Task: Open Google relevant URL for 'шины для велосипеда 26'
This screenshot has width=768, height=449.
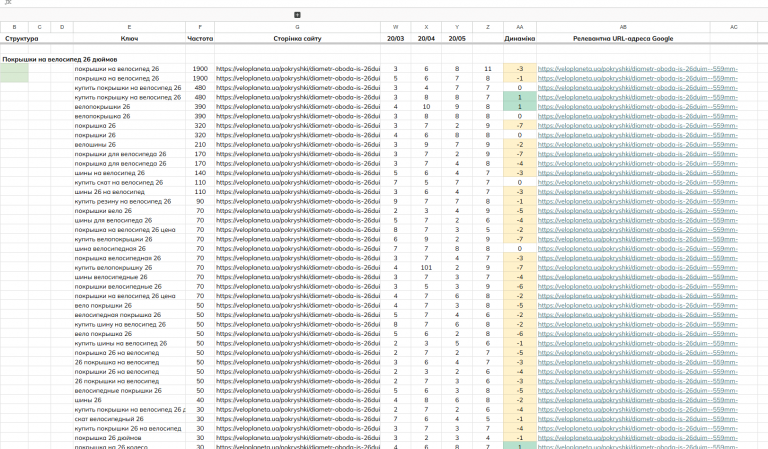Action: point(637,220)
